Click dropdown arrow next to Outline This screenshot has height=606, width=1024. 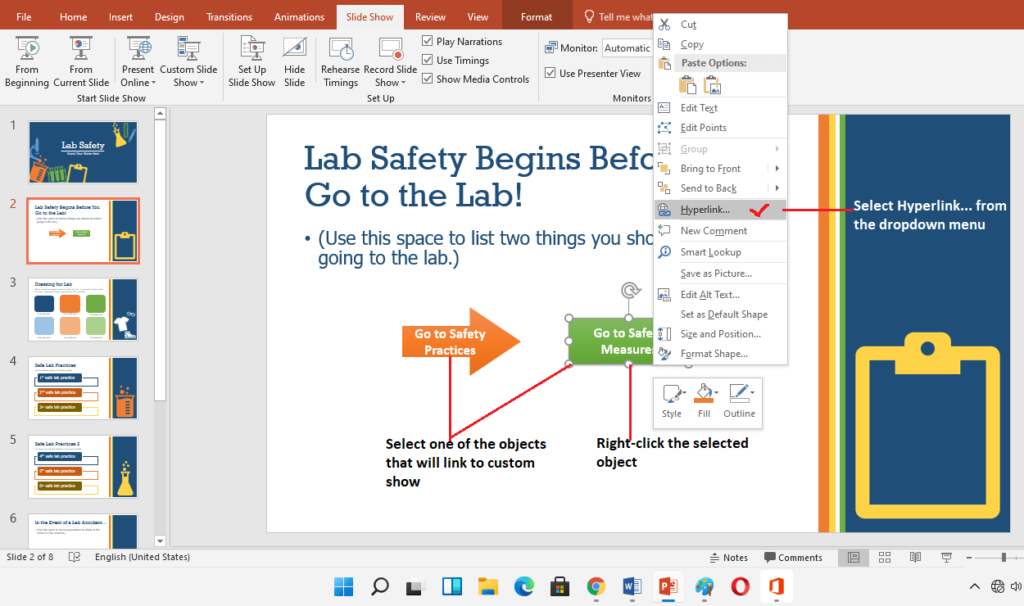(752, 392)
